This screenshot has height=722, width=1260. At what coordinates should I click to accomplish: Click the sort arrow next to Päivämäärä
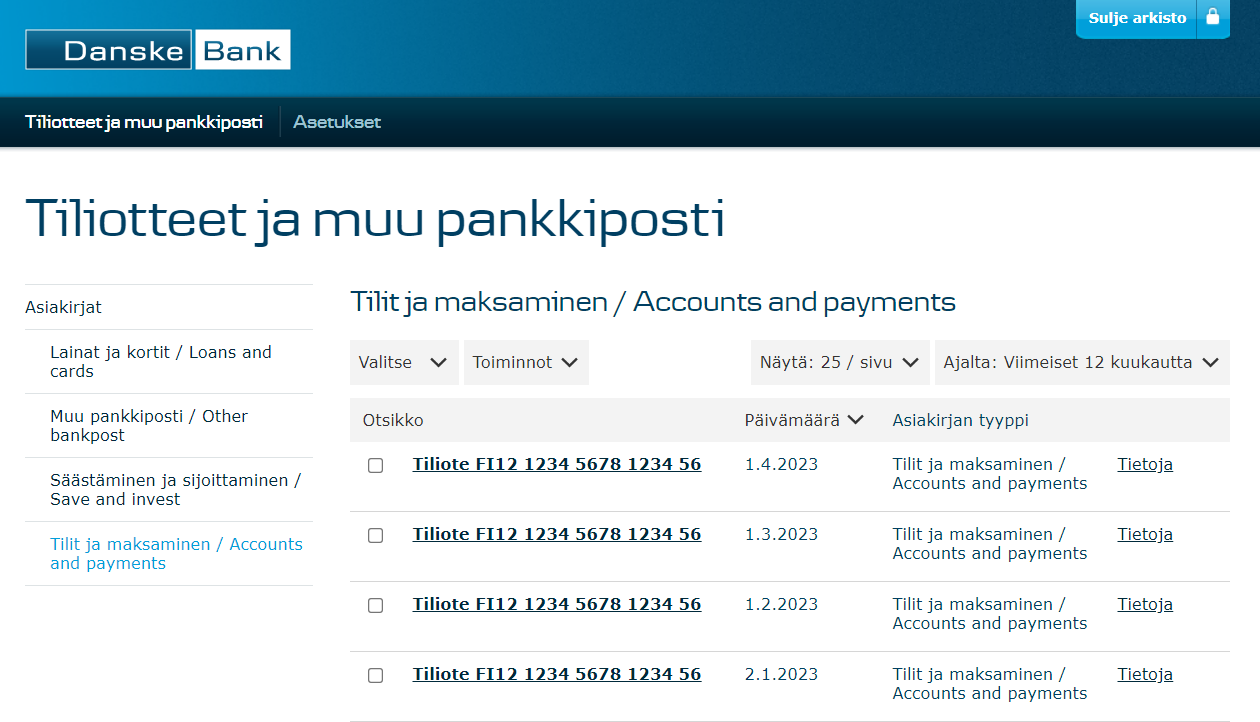(857, 420)
